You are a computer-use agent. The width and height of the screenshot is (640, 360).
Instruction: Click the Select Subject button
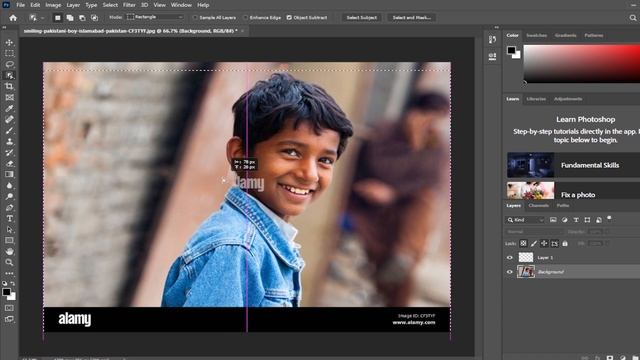(x=362, y=18)
